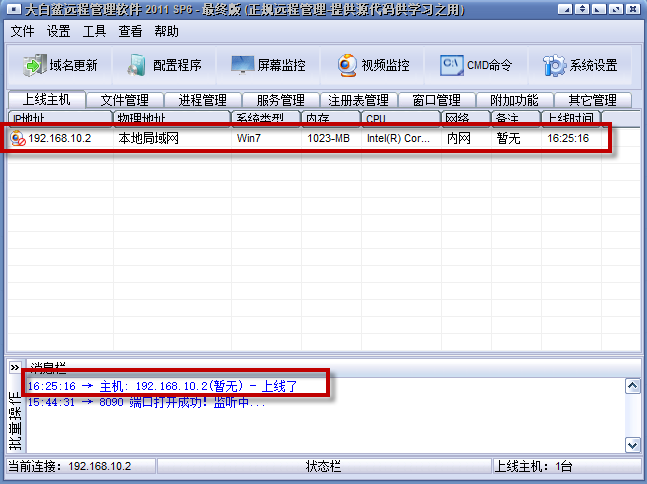Open the 帮助 menu
Screen dimensions: 647x484
coord(166,31)
